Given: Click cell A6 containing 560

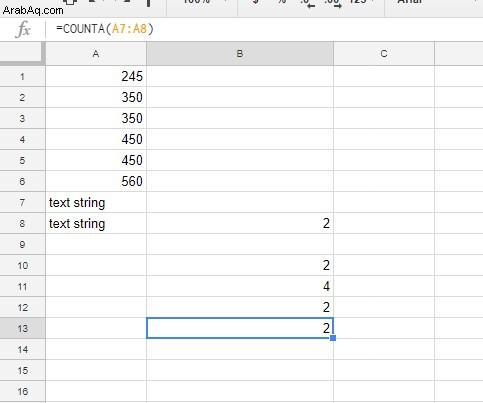Looking at the screenshot, I should [x=96, y=181].
